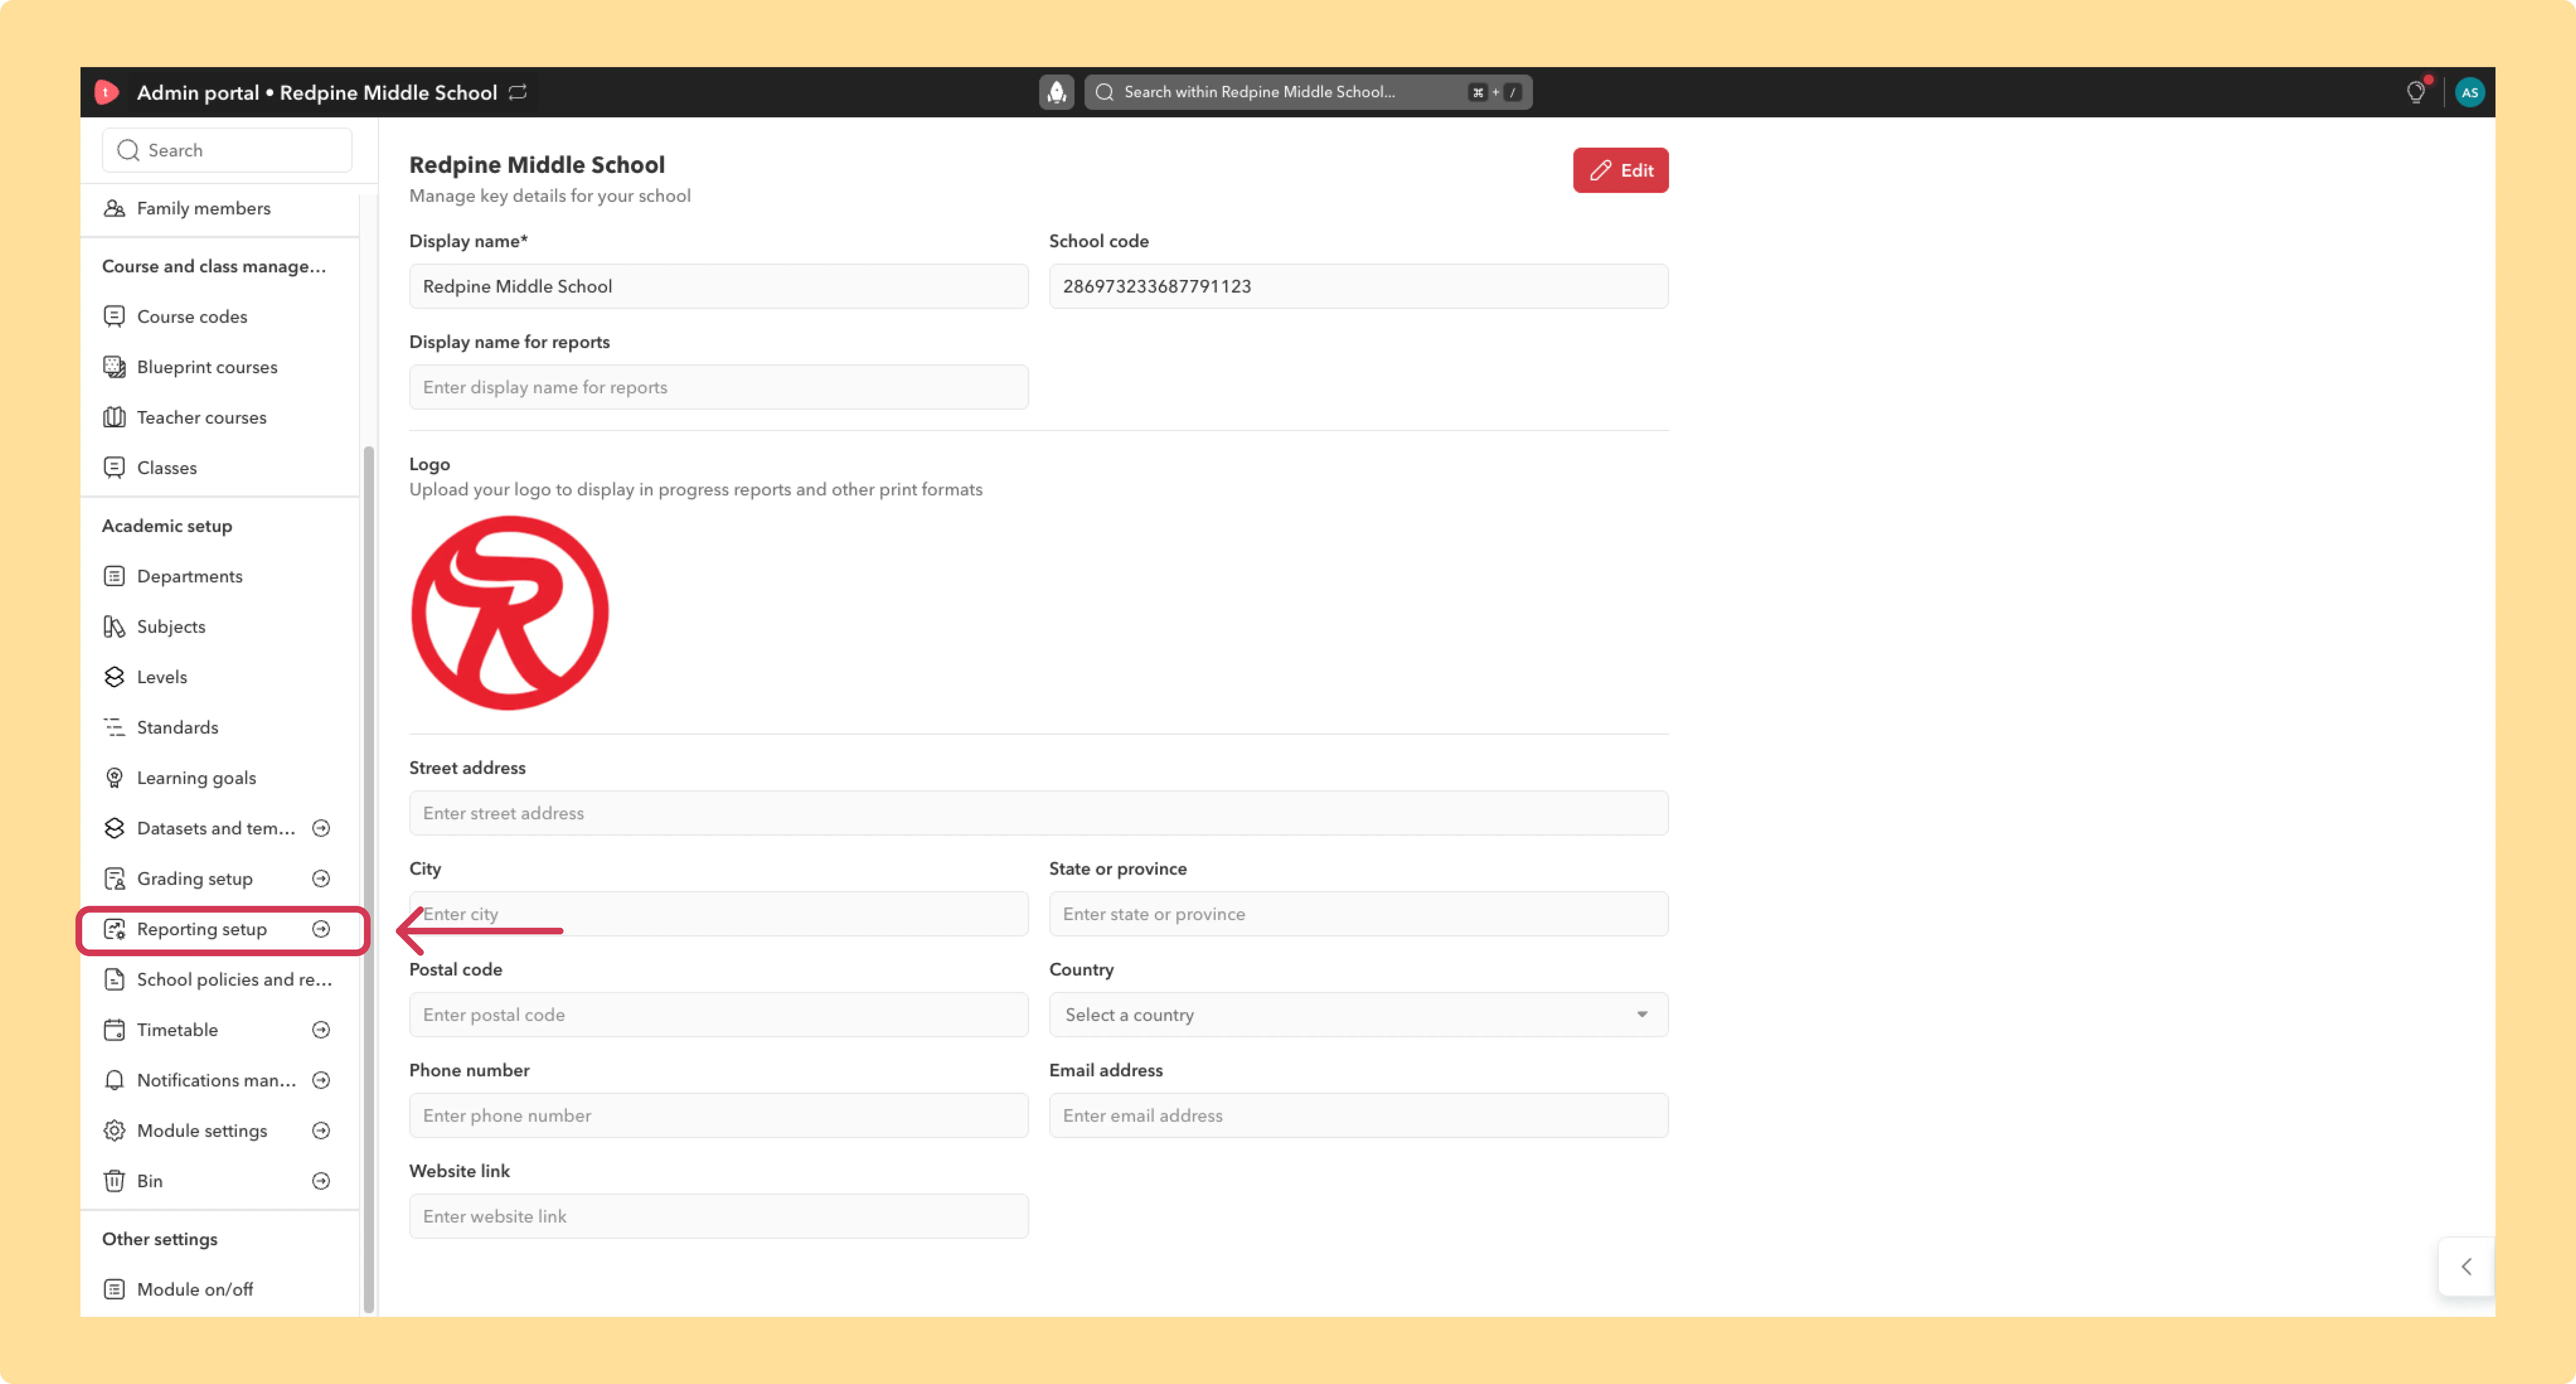Click the sidebar vertical scrollbar
The image size is (2576, 1384).
369,880
